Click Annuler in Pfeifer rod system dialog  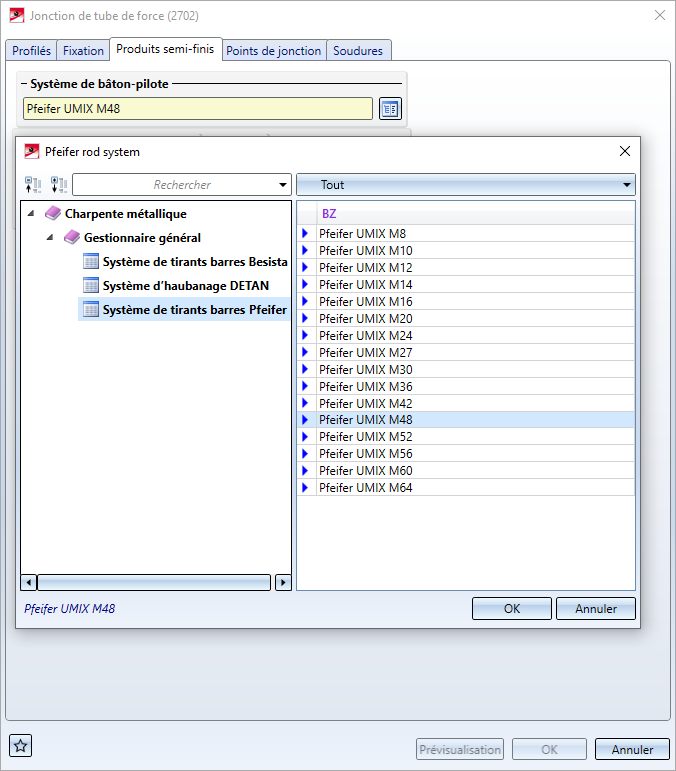click(x=596, y=609)
